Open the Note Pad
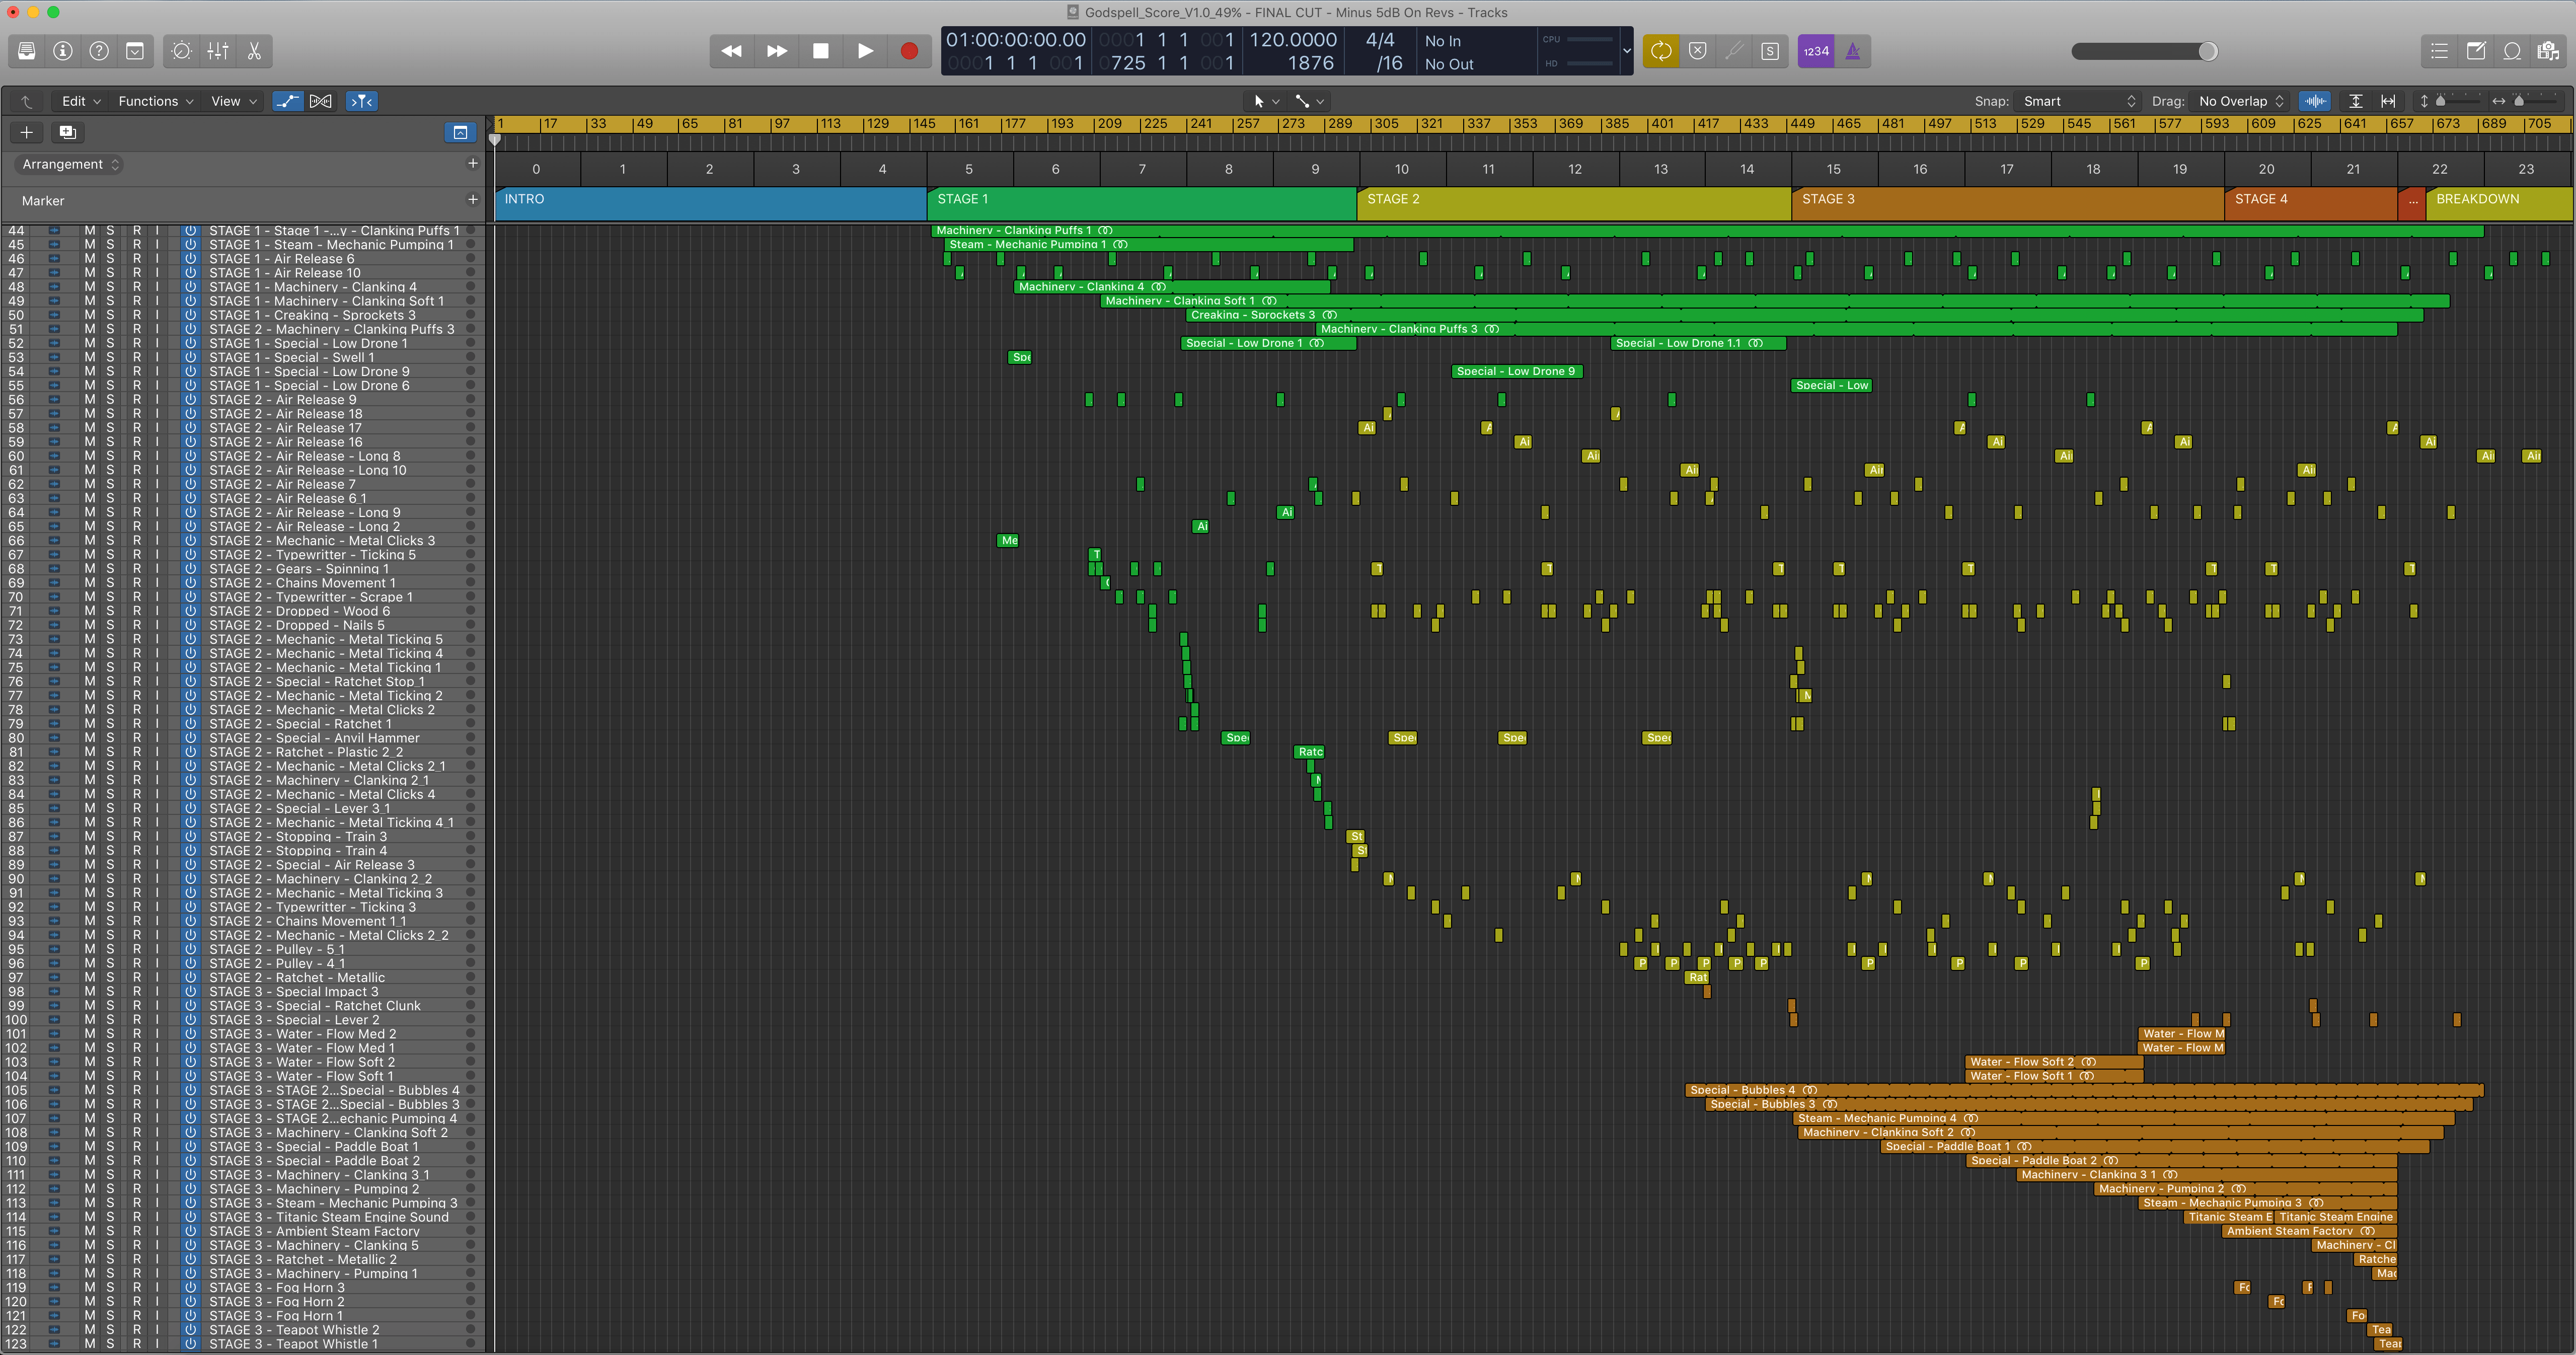The width and height of the screenshot is (2576, 1355). (x=2476, y=51)
